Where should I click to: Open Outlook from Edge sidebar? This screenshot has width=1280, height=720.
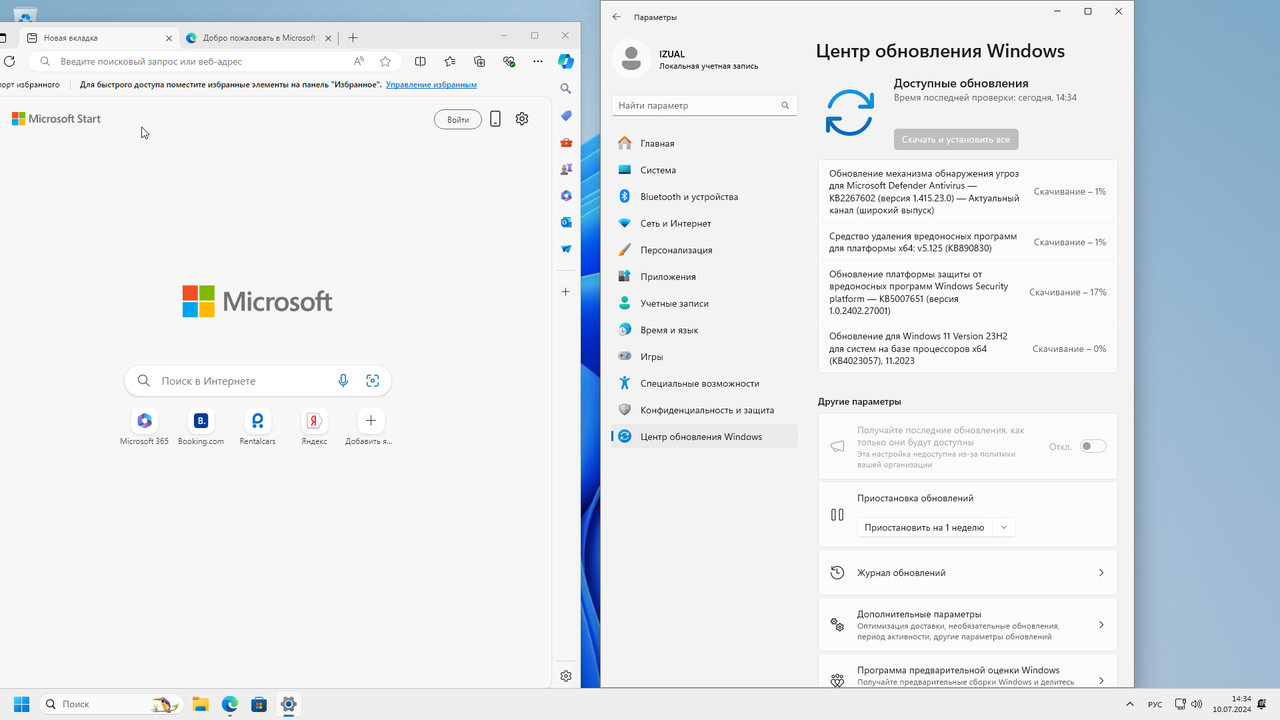point(566,222)
